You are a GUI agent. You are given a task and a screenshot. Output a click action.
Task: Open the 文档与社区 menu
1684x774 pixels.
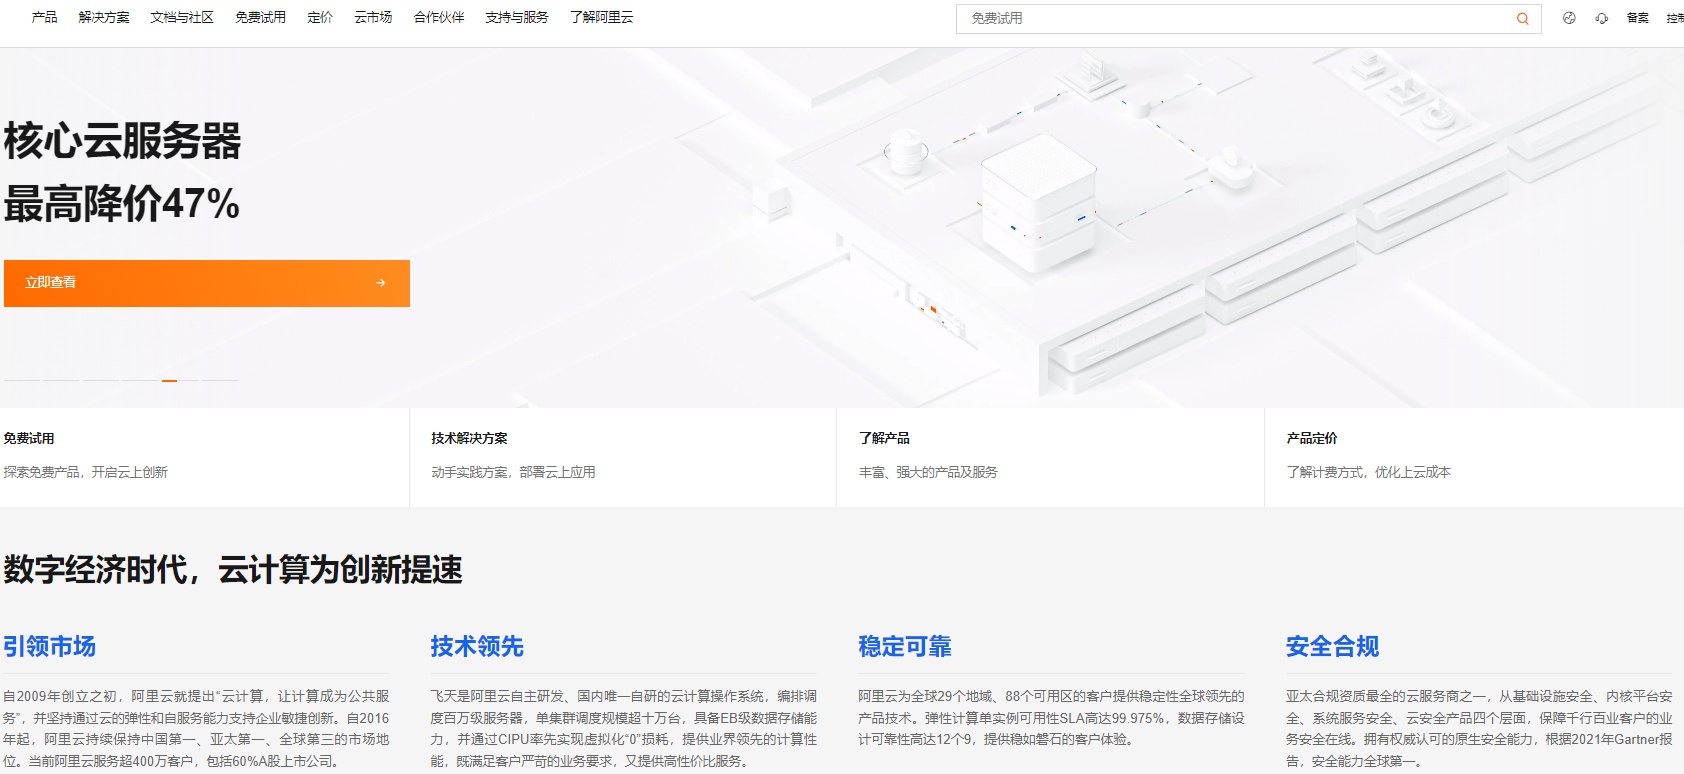182,17
